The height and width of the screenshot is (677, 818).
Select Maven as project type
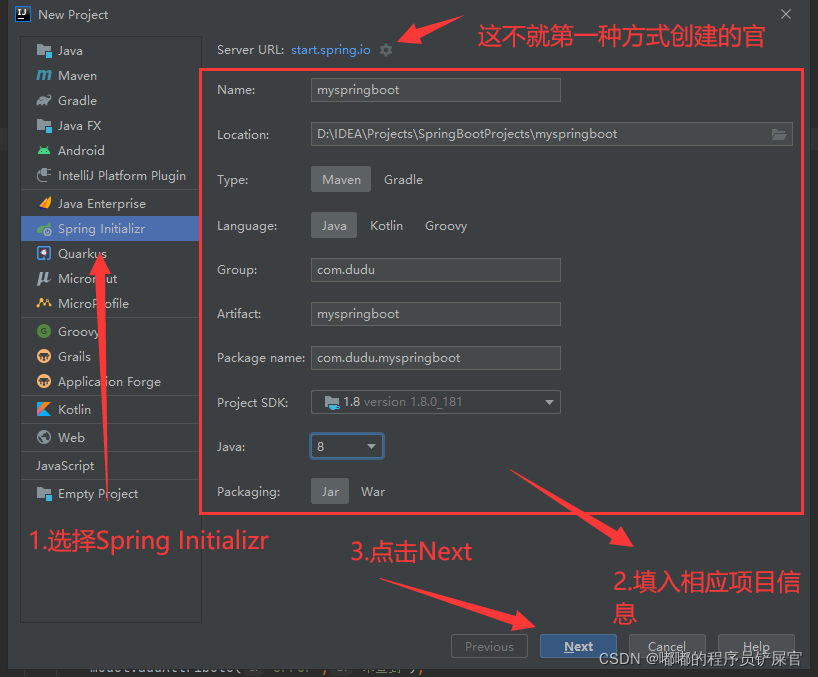tap(341, 179)
